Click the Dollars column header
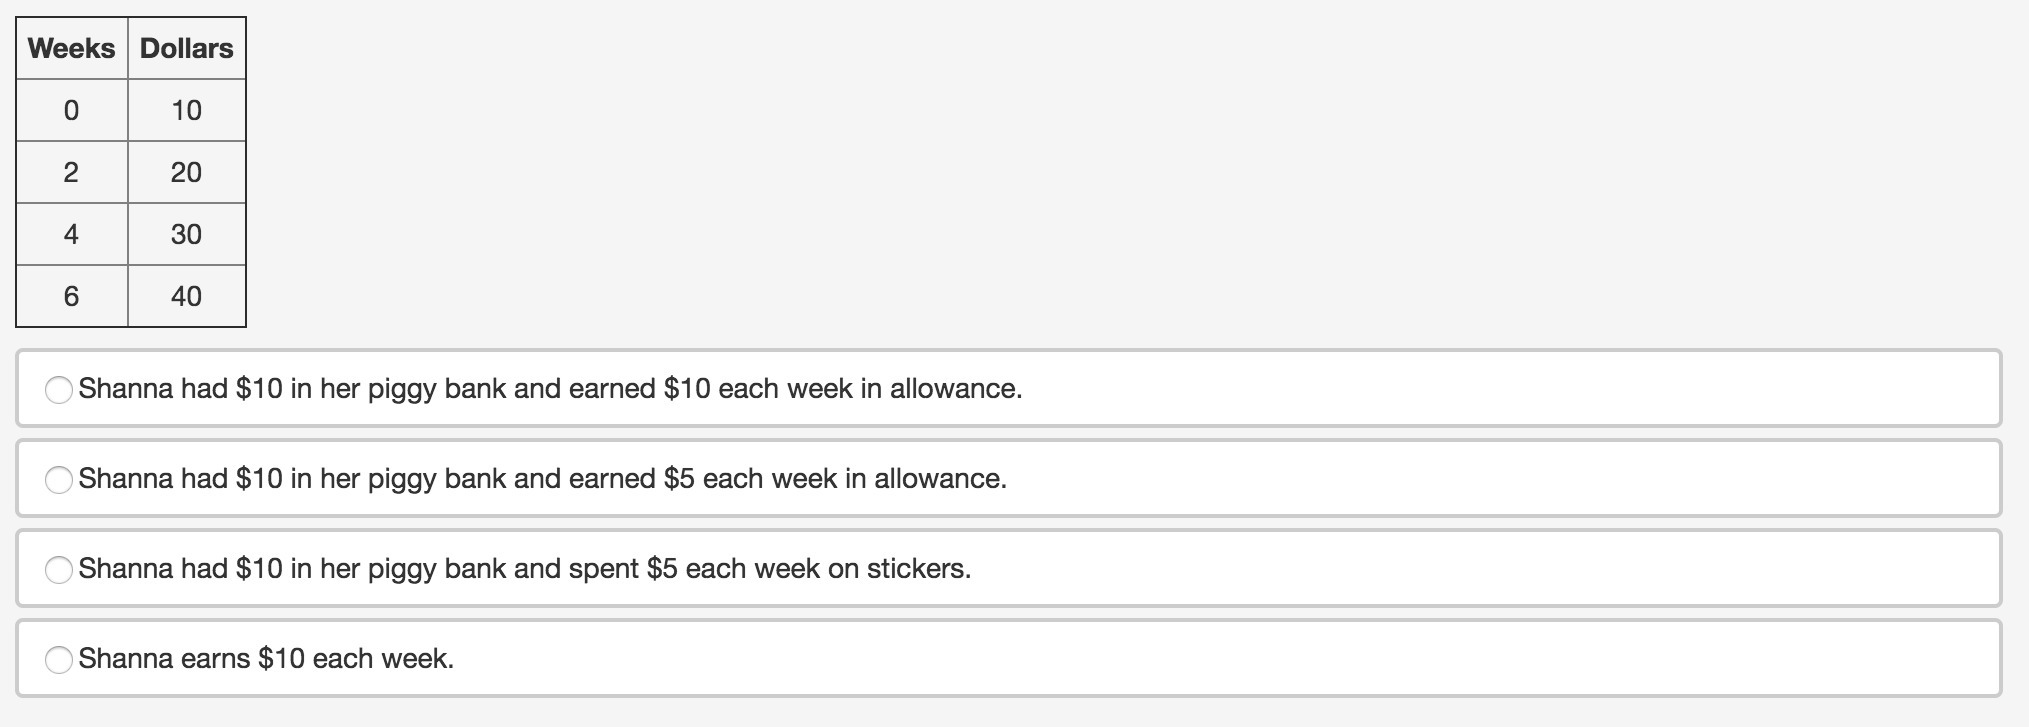 pyautogui.click(x=186, y=48)
